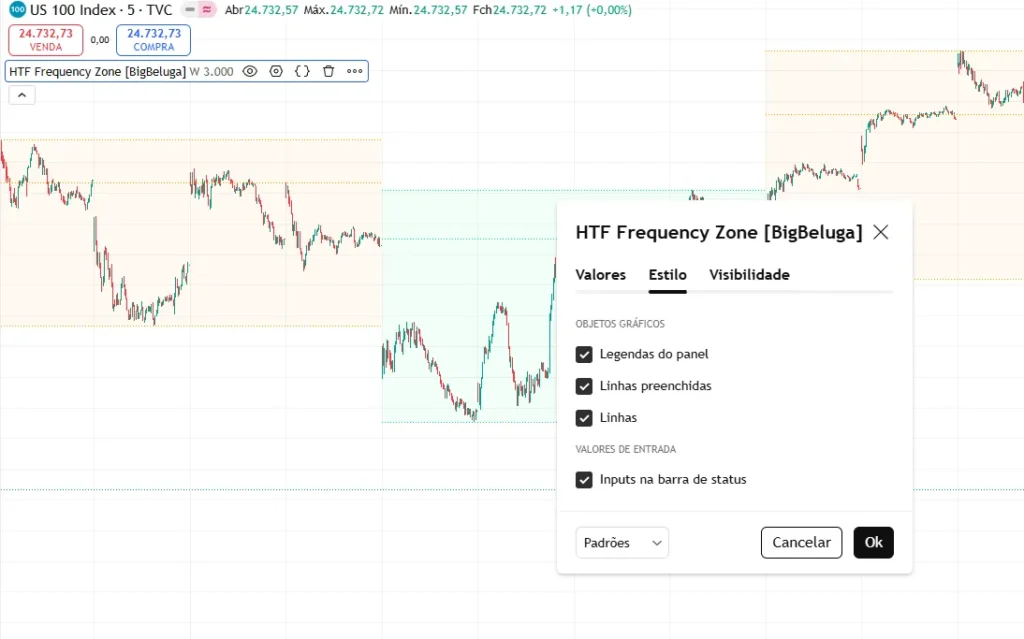Open indicator settings hexagon icon
Viewport: 1024px width, 639px height.
(x=276, y=71)
